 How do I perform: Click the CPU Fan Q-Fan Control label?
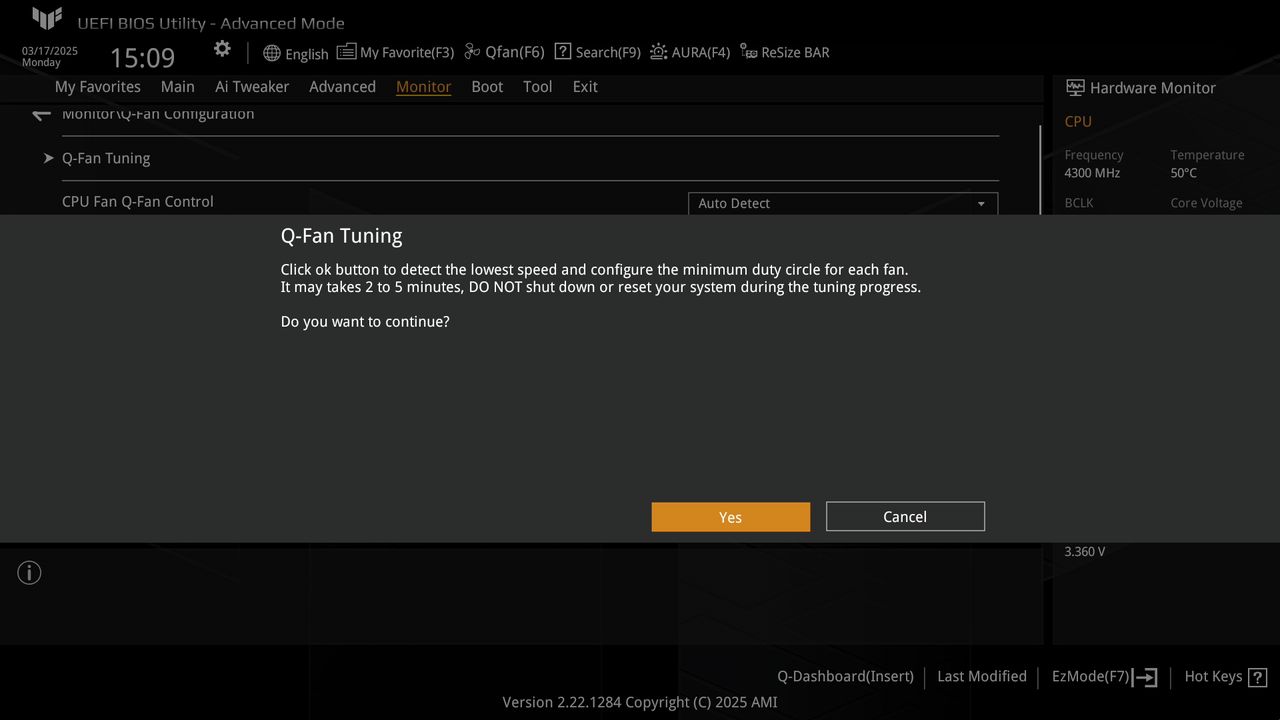pyautogui.click(x=138, y=202)
